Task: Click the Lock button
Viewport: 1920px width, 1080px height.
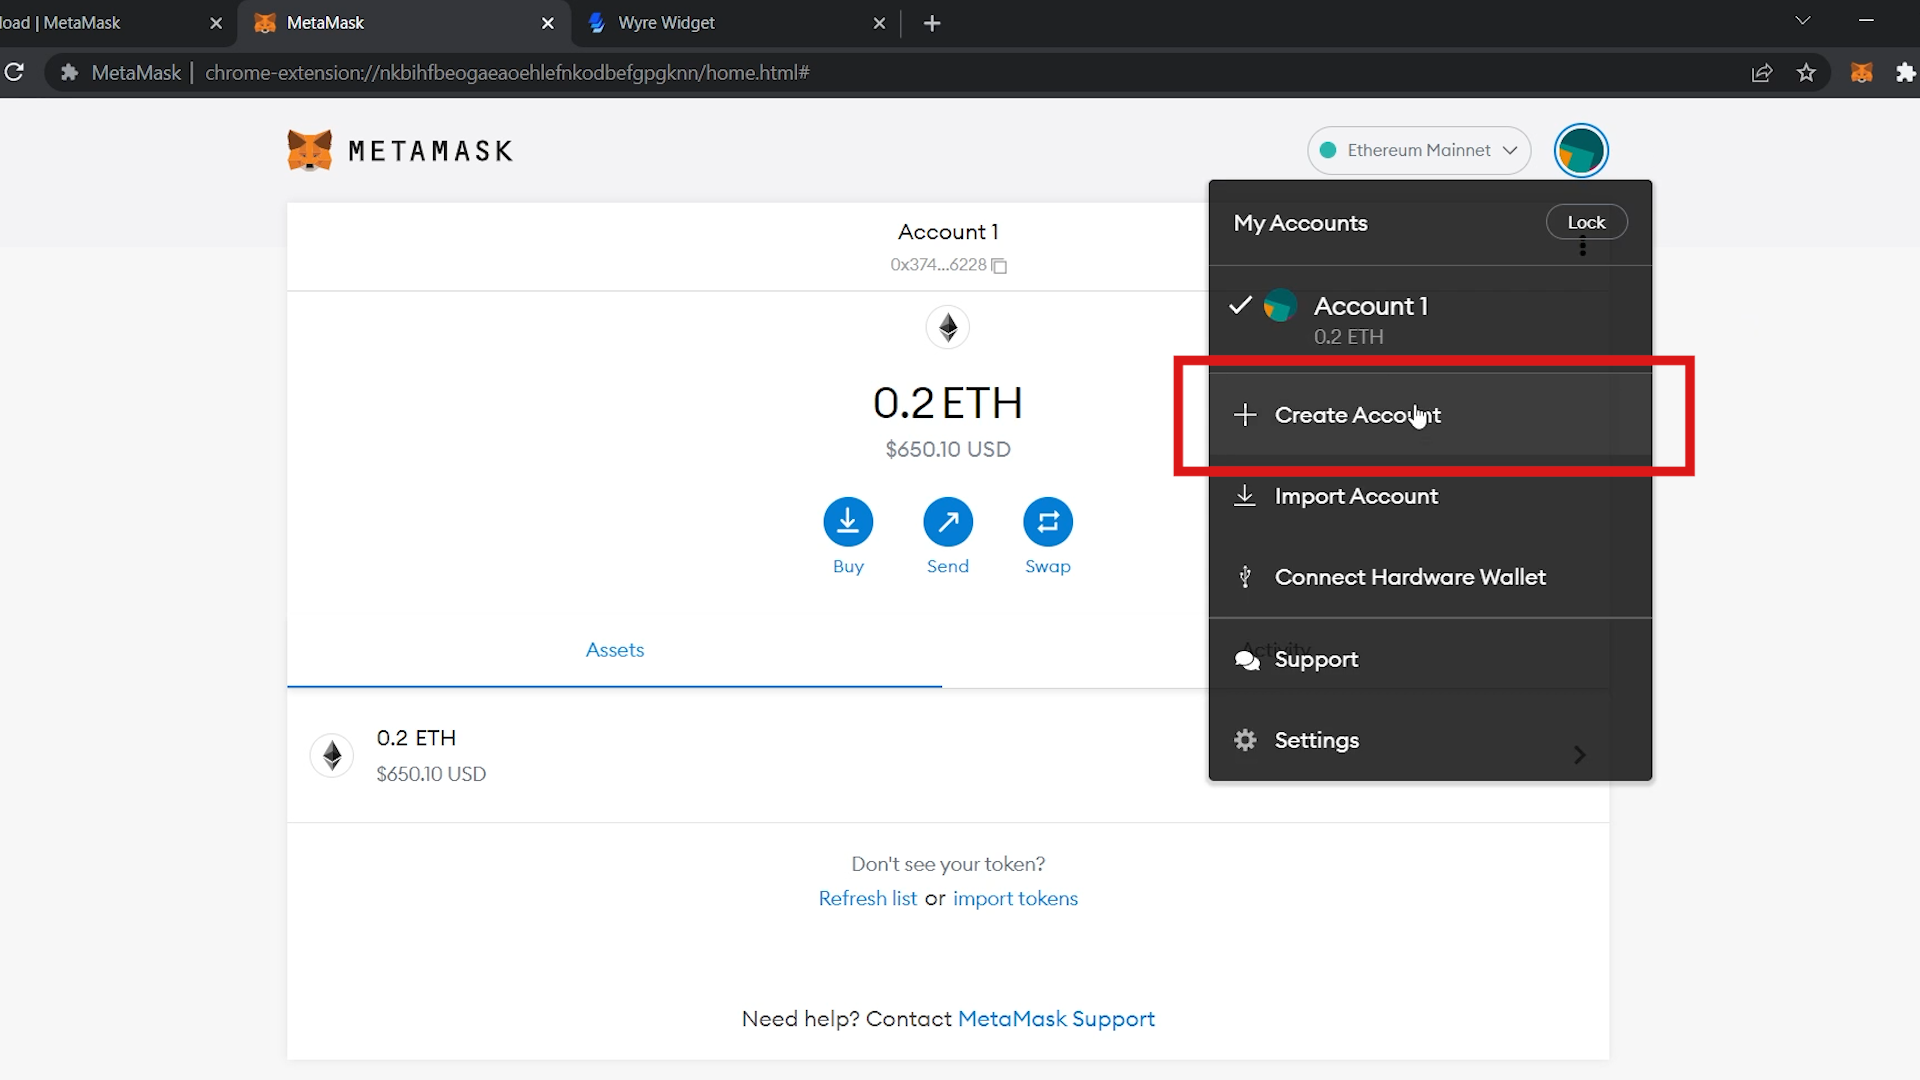Action: click(1586, 222)
